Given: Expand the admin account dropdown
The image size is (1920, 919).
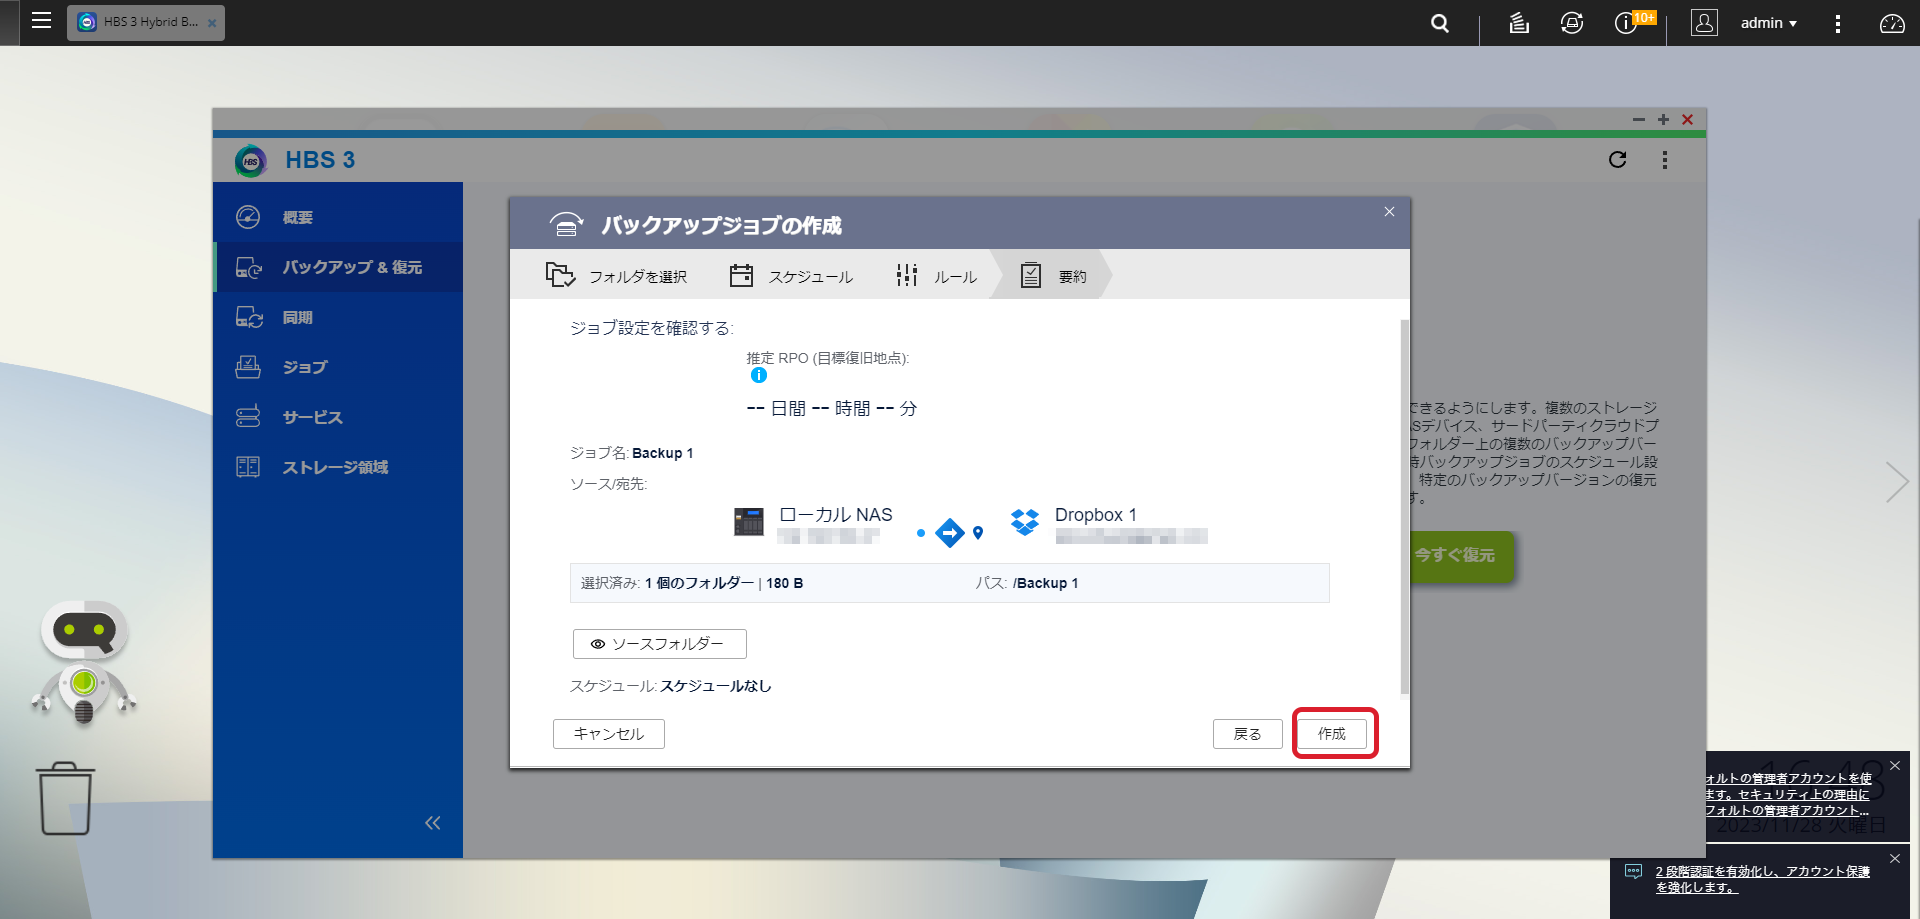Looking at the screenshot, I should [1768, 23].
